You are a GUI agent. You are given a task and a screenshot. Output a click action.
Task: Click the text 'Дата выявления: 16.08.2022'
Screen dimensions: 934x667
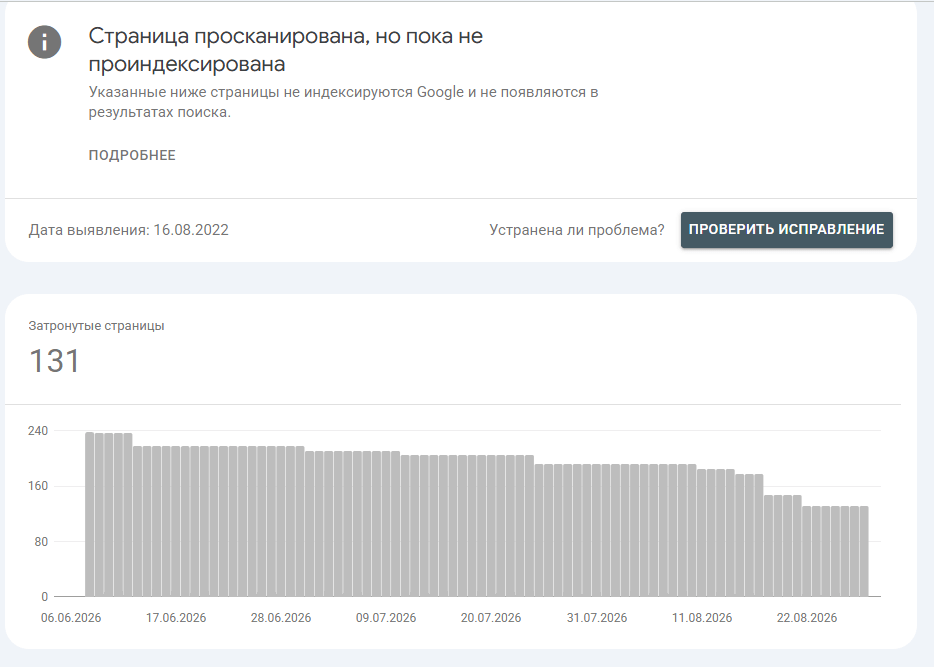pyautogui.click(x=129, y=230)
